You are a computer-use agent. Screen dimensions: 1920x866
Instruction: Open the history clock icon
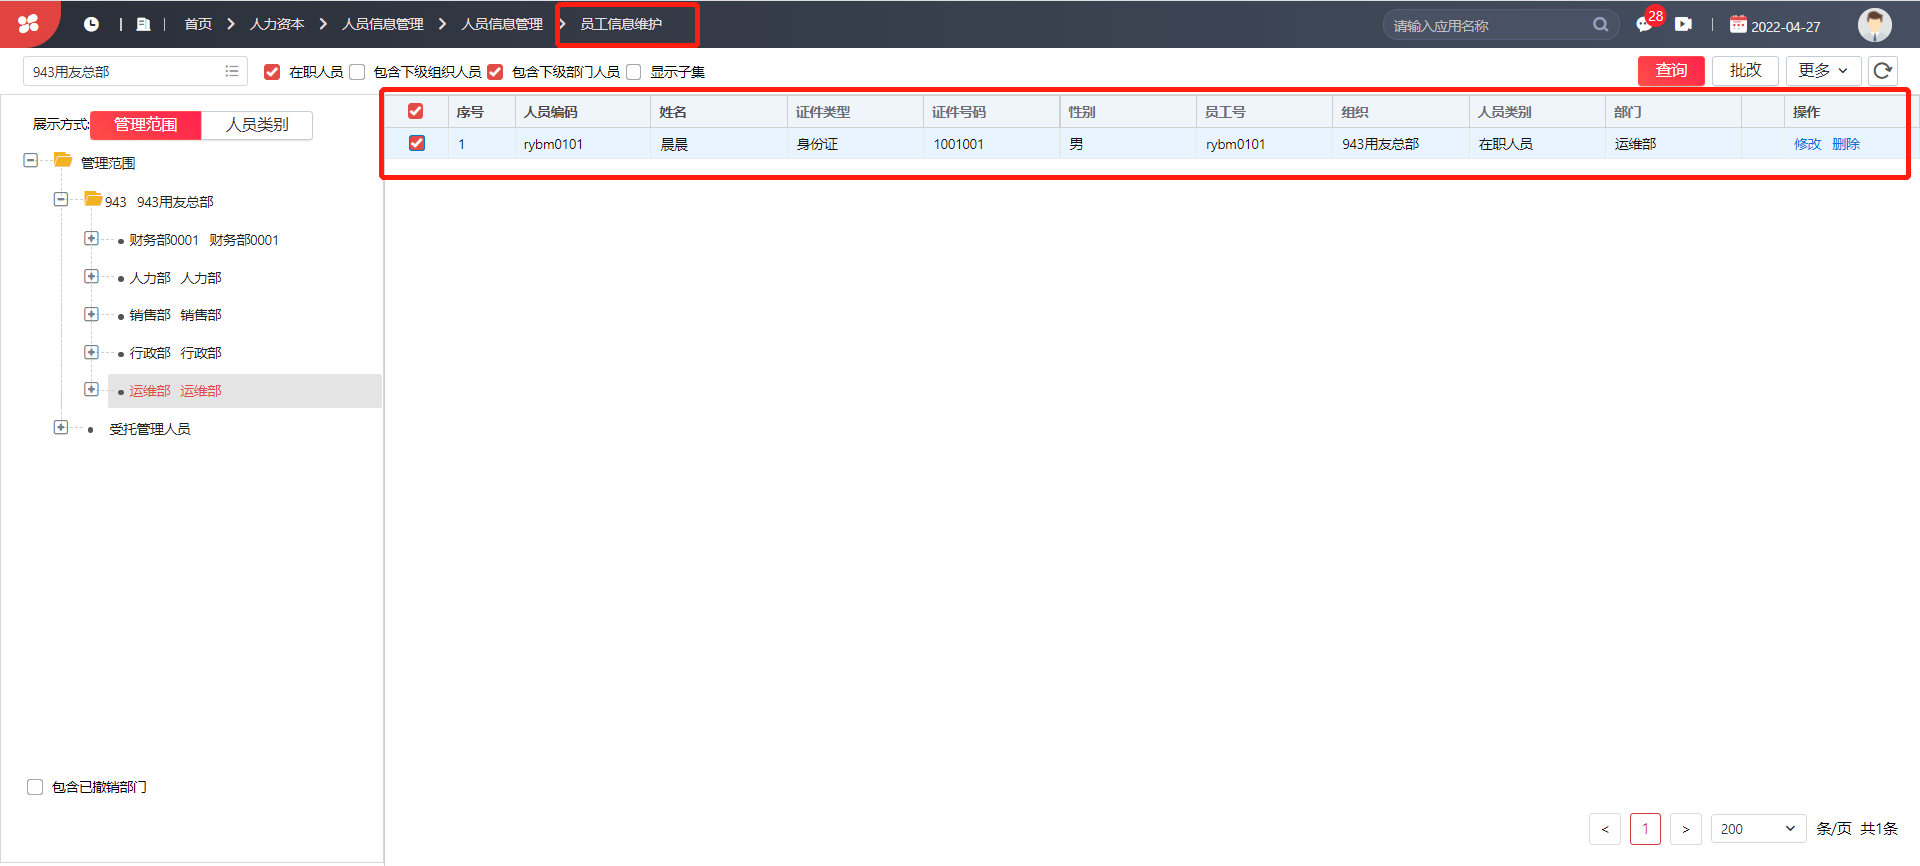point(91,24)
